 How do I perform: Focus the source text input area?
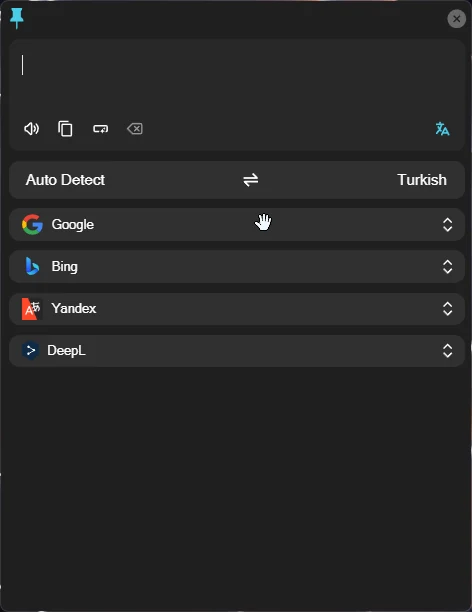237,77
